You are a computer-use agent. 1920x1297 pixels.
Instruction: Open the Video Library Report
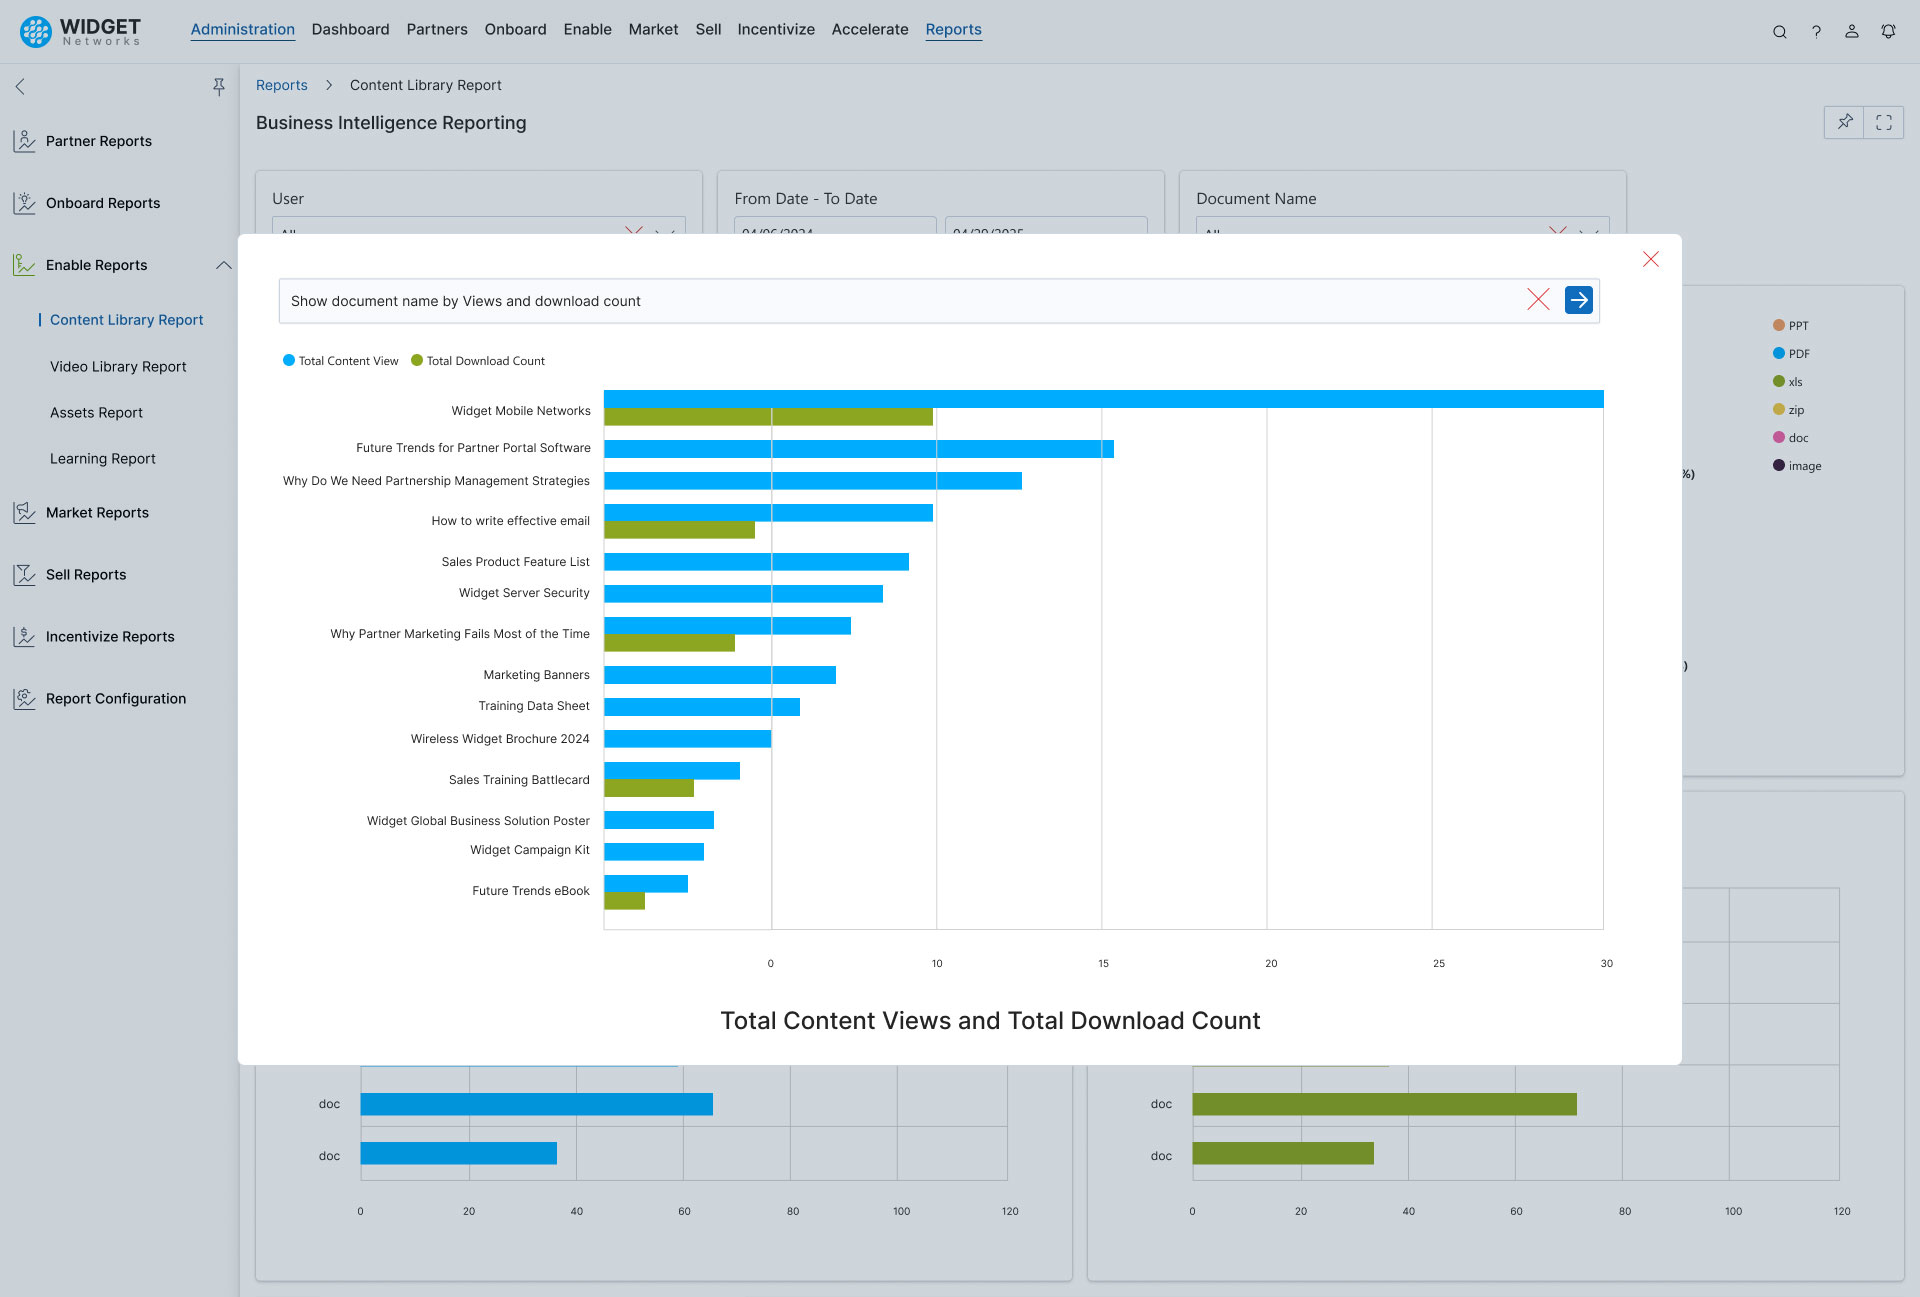point(118,367)
